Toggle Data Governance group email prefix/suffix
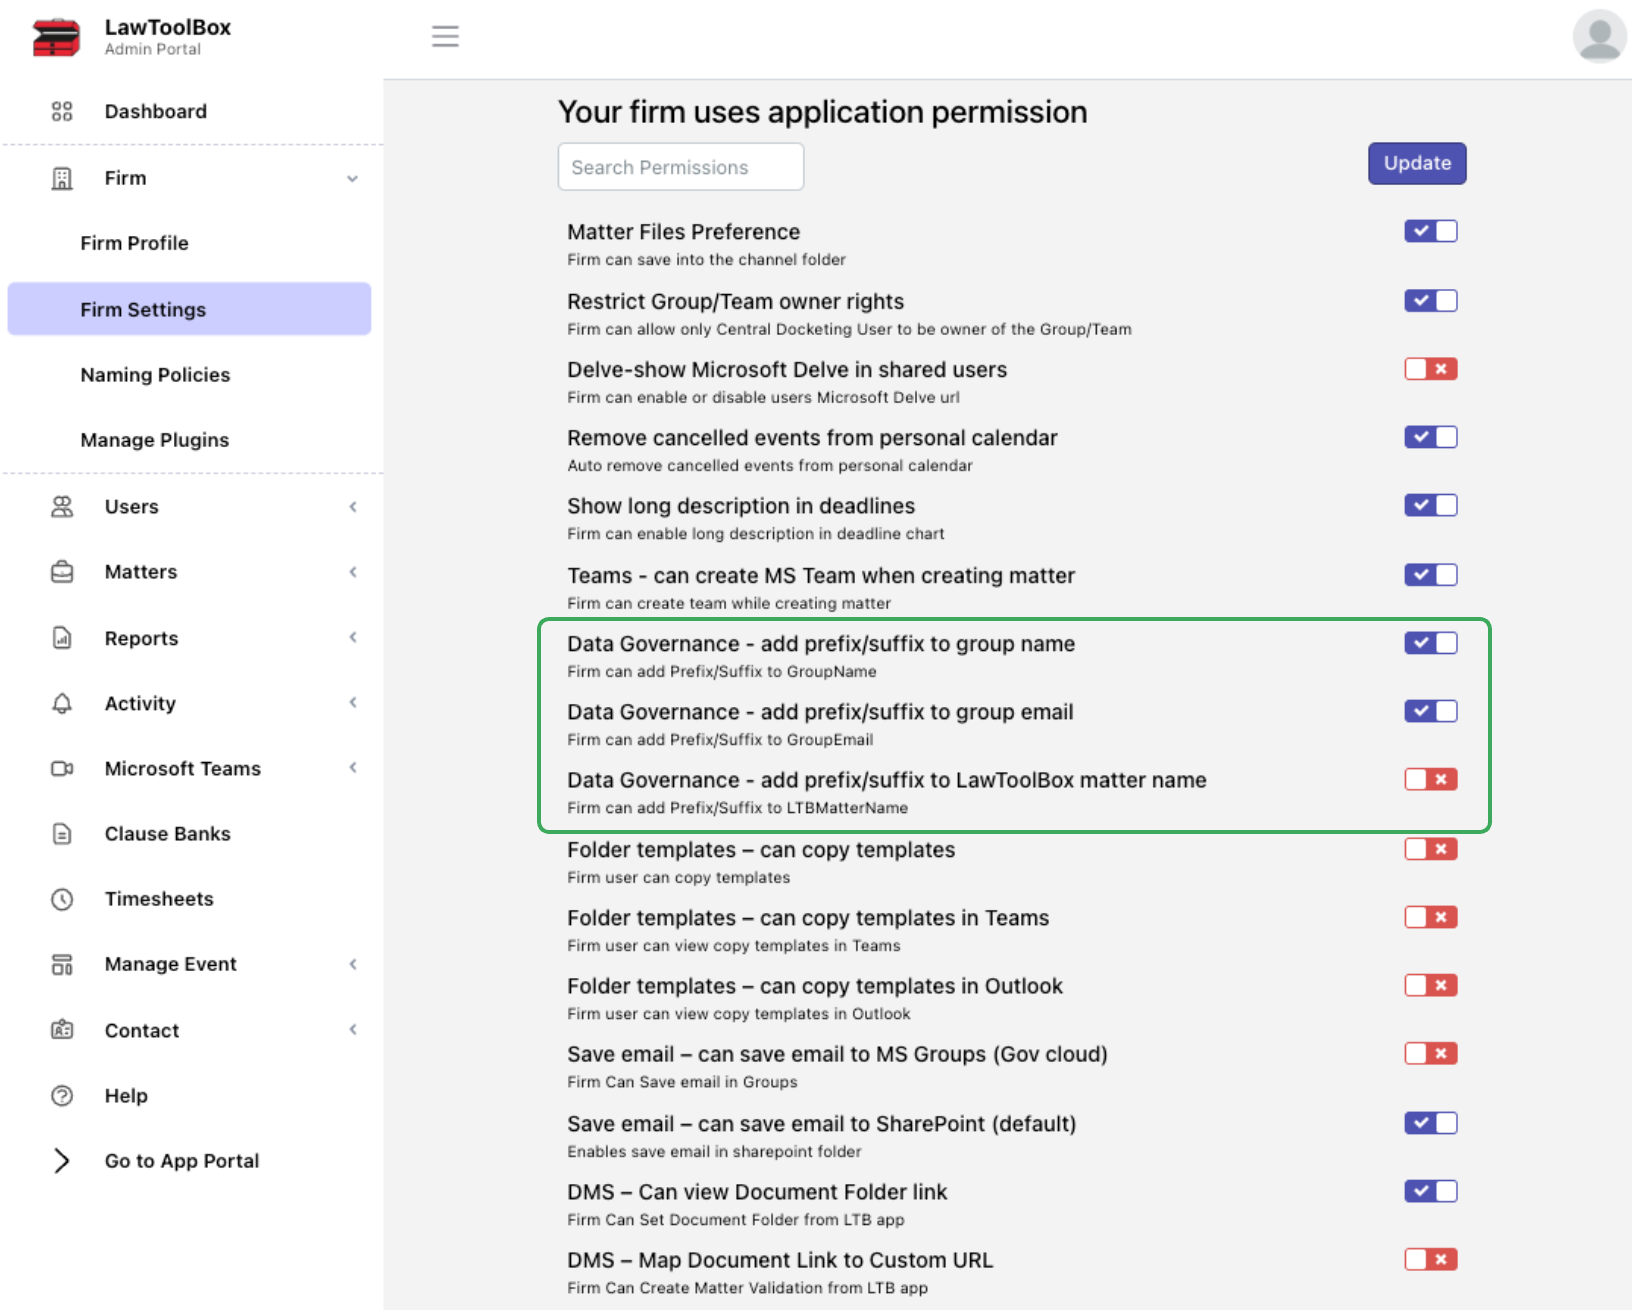The height and width of the screenshot is (1310, 1632). [x=1430, y=711]
